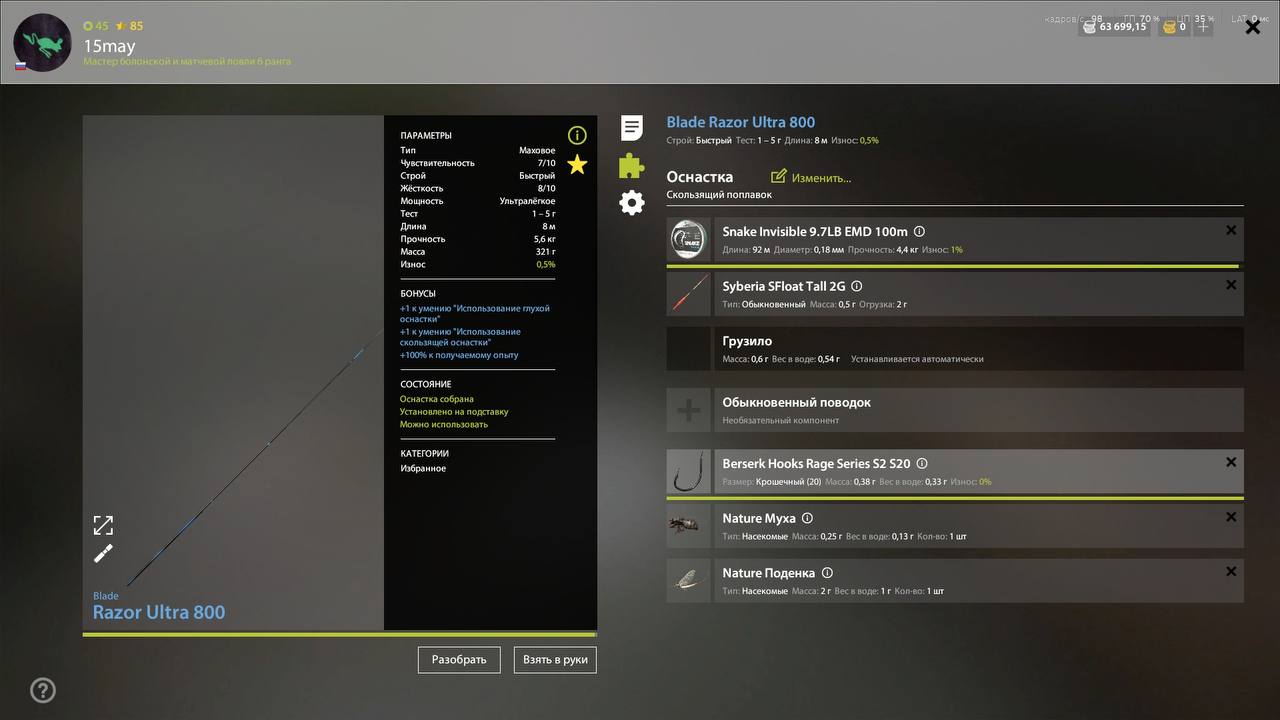
Task: Click the Nature Поденка item name
Action: [769, 573]
